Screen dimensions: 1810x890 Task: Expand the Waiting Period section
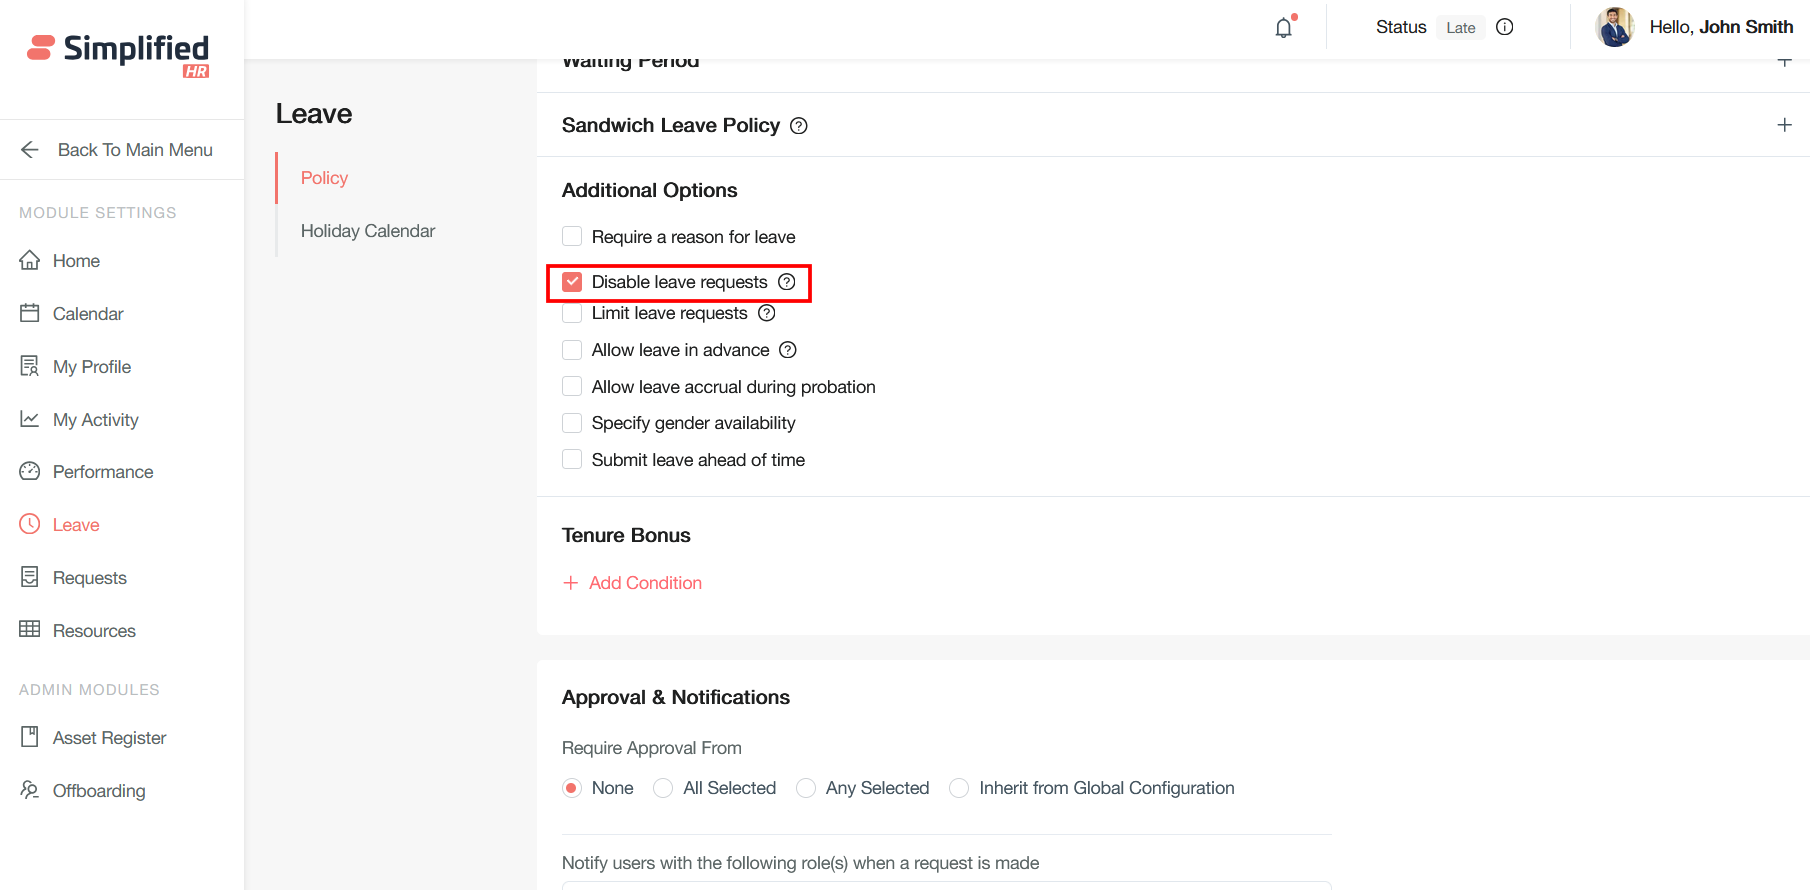[x=1784, y=62]
